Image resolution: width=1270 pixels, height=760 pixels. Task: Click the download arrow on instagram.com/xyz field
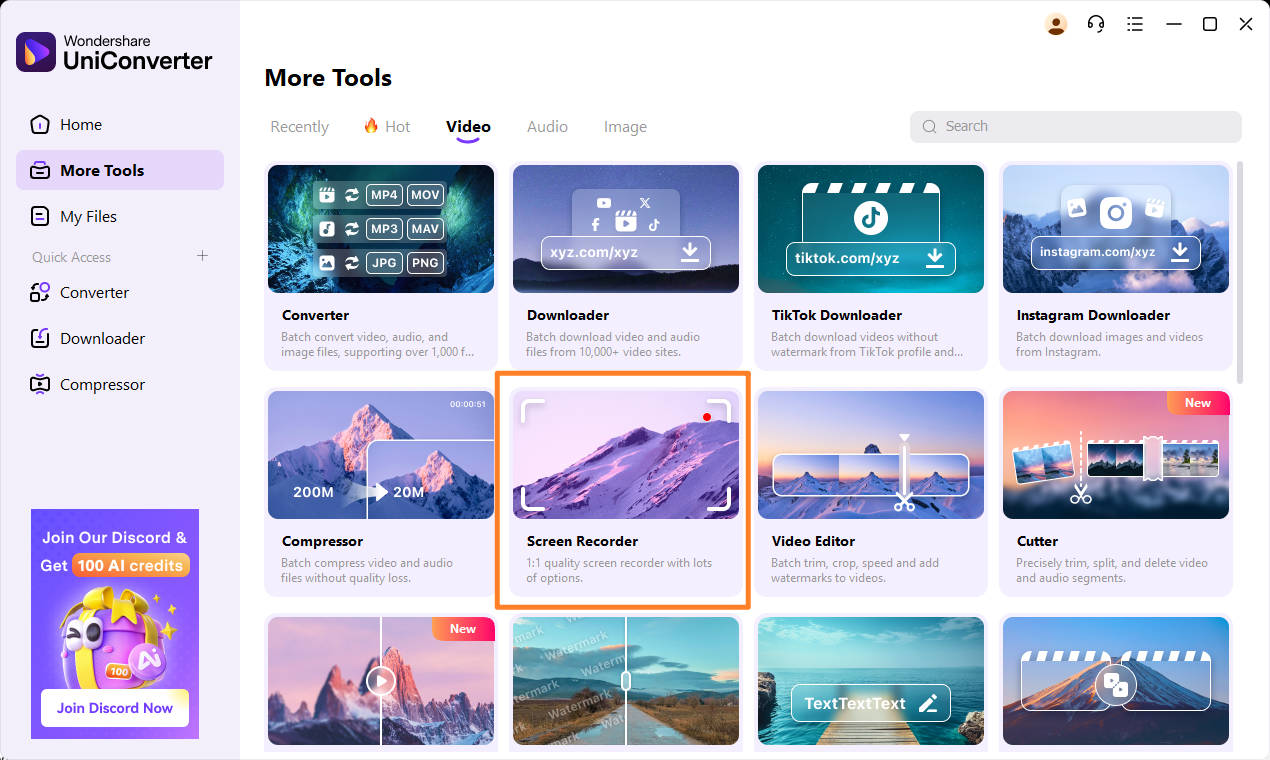pyautogui.click(x=1180, y=251)
